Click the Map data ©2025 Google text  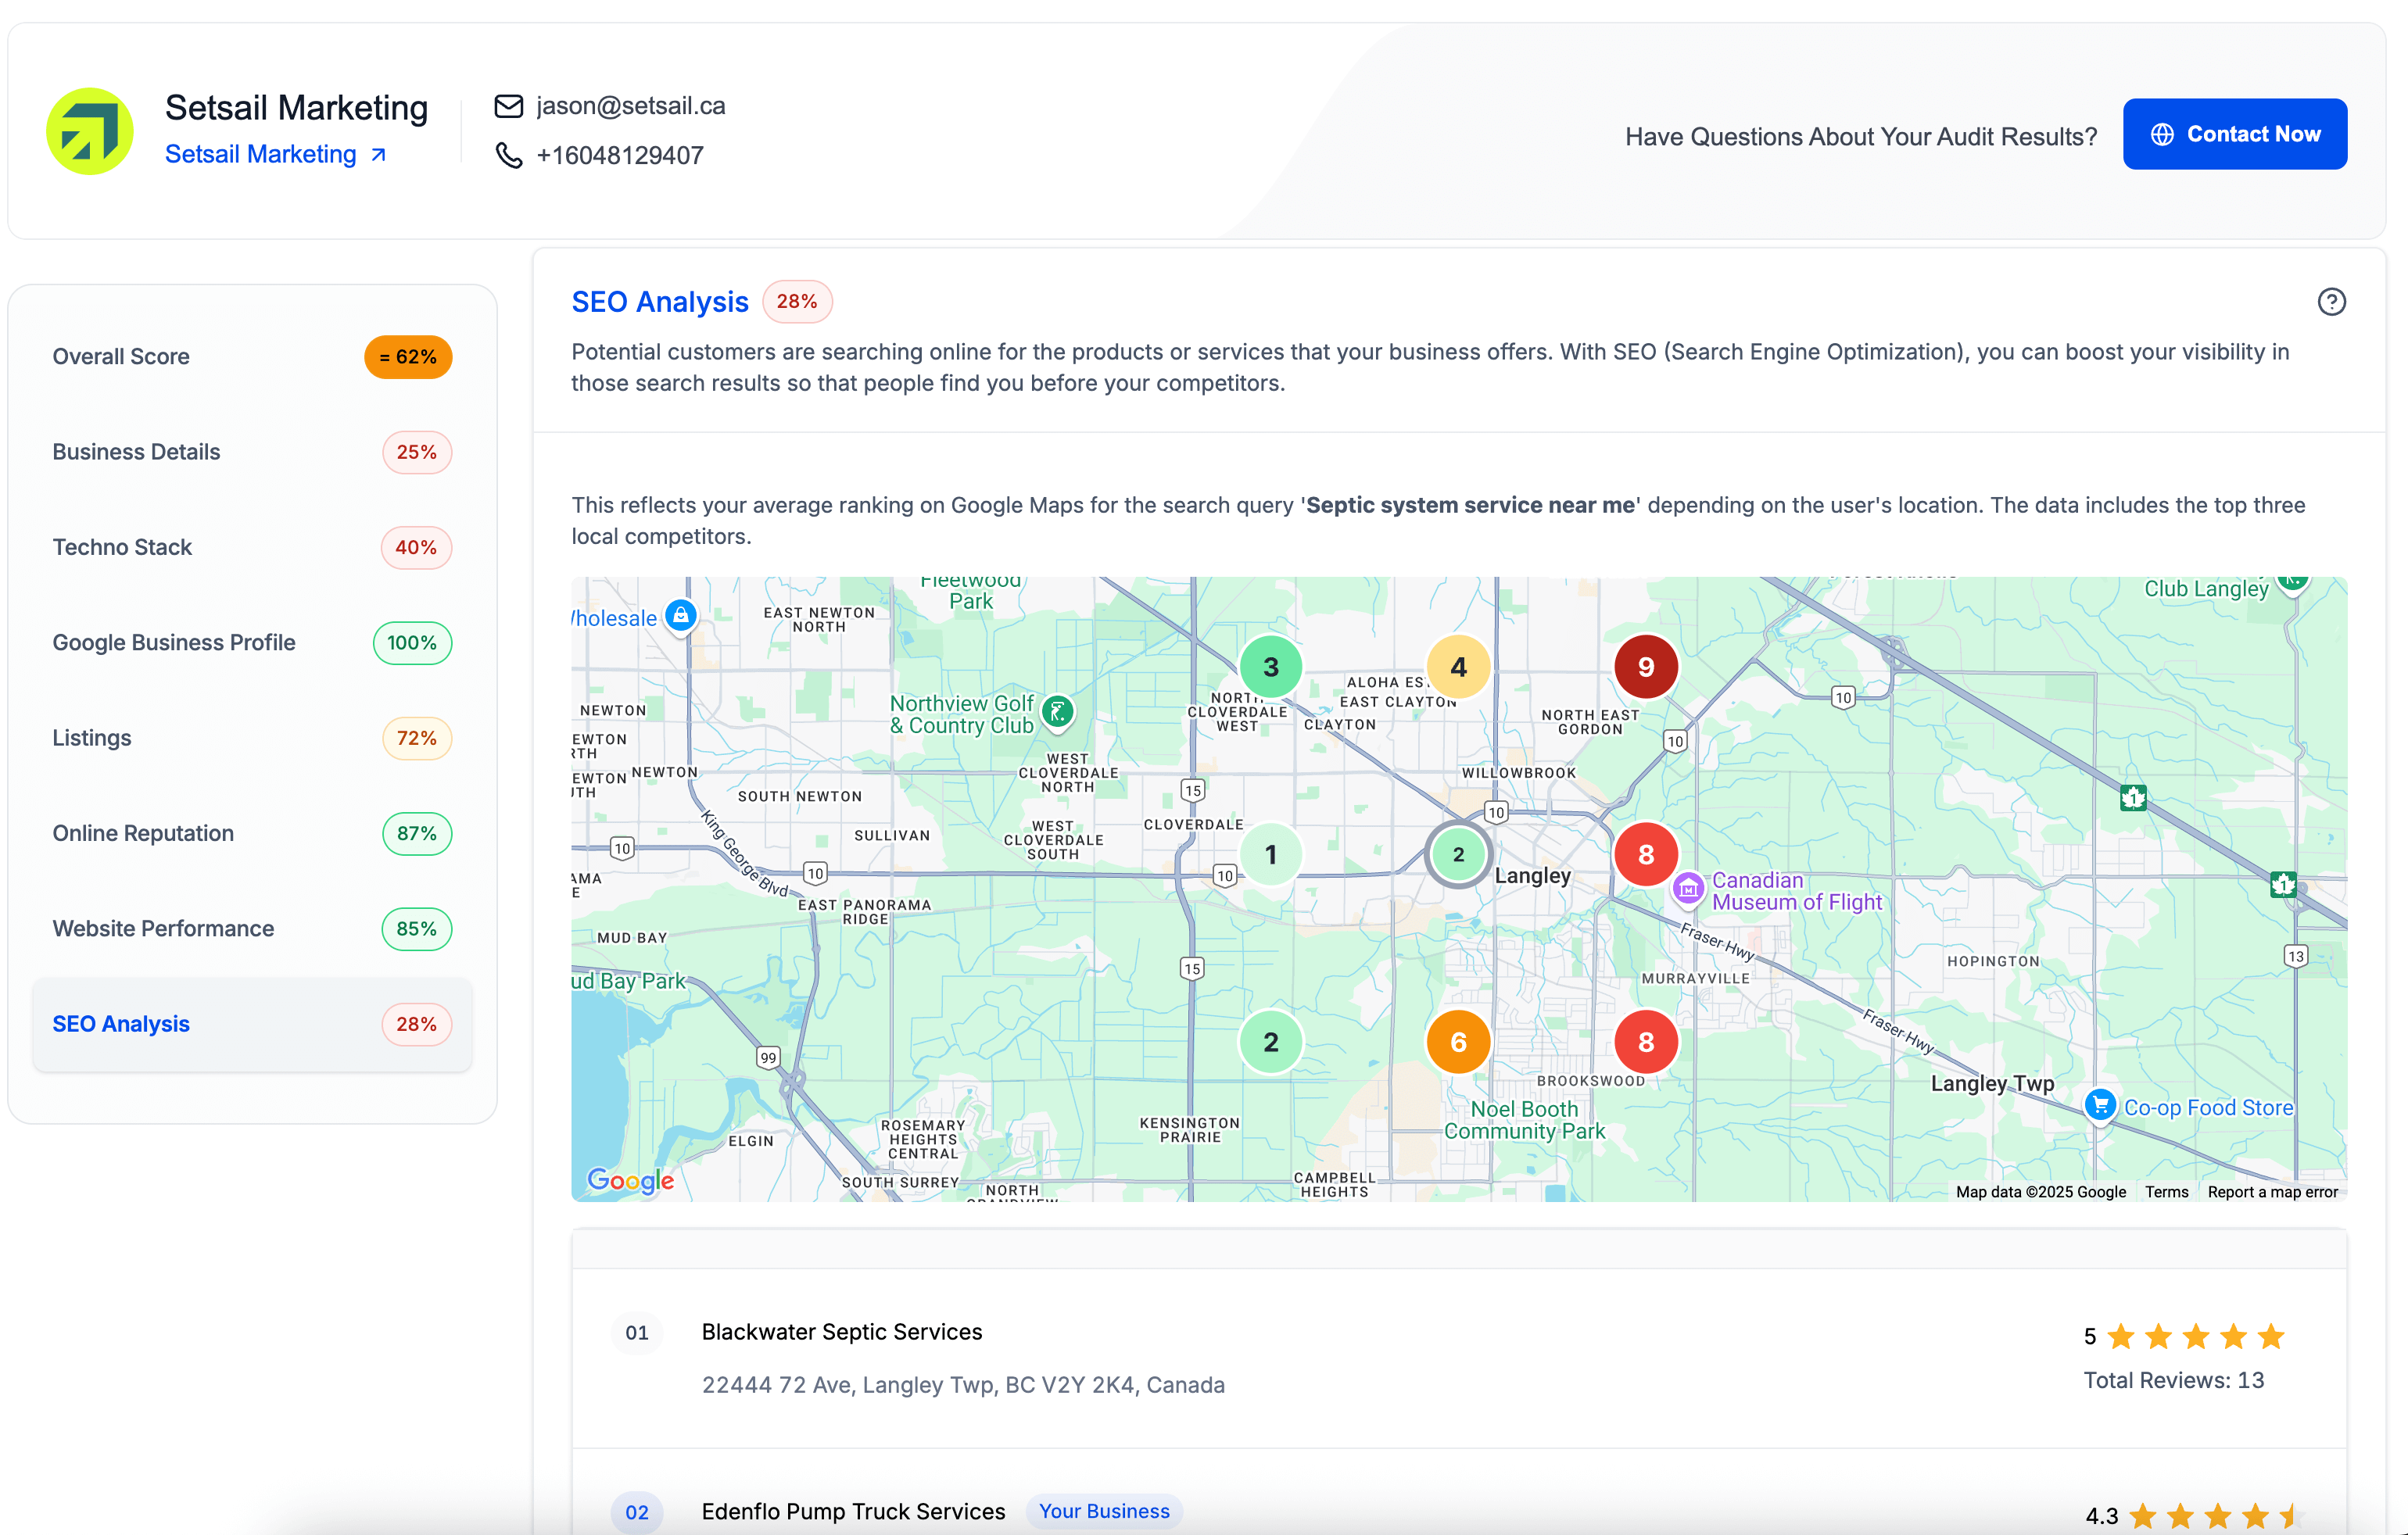click(2040, 1192)
